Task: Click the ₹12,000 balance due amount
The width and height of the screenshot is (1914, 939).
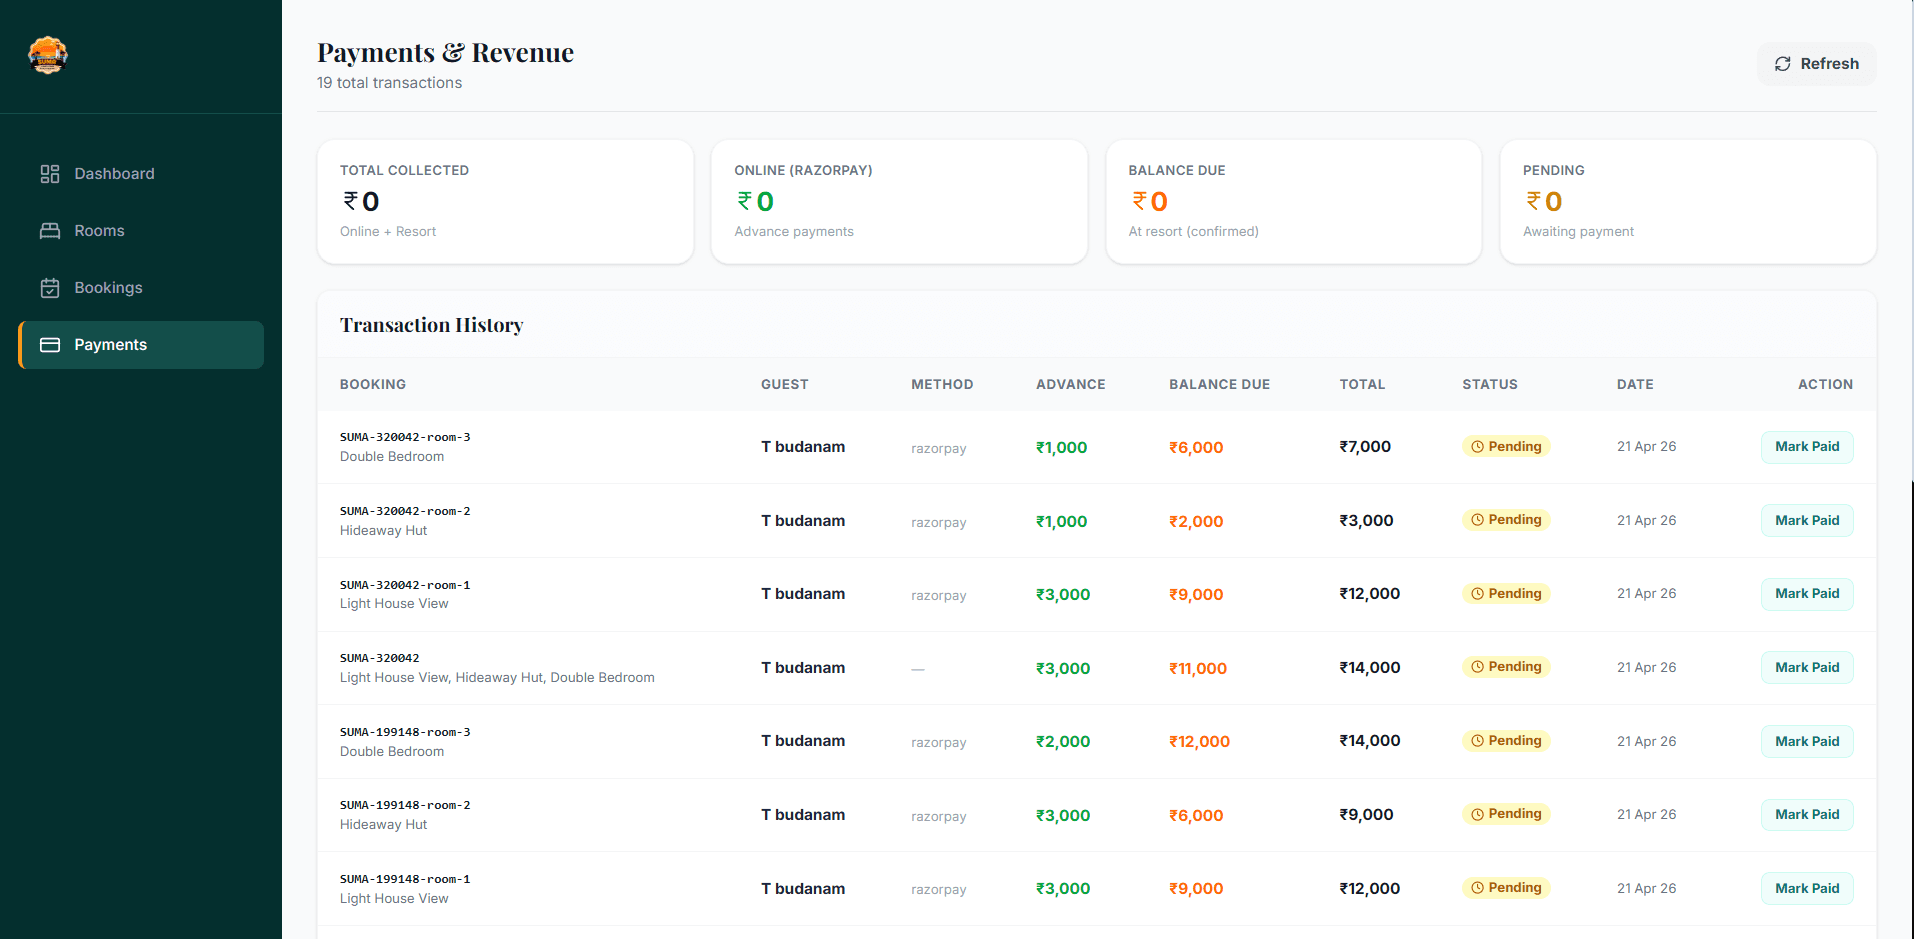Action: (1199, 741)
